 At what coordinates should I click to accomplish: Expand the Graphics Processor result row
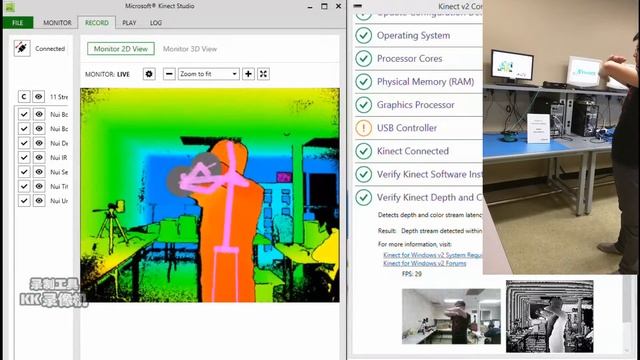click(418, 105)
